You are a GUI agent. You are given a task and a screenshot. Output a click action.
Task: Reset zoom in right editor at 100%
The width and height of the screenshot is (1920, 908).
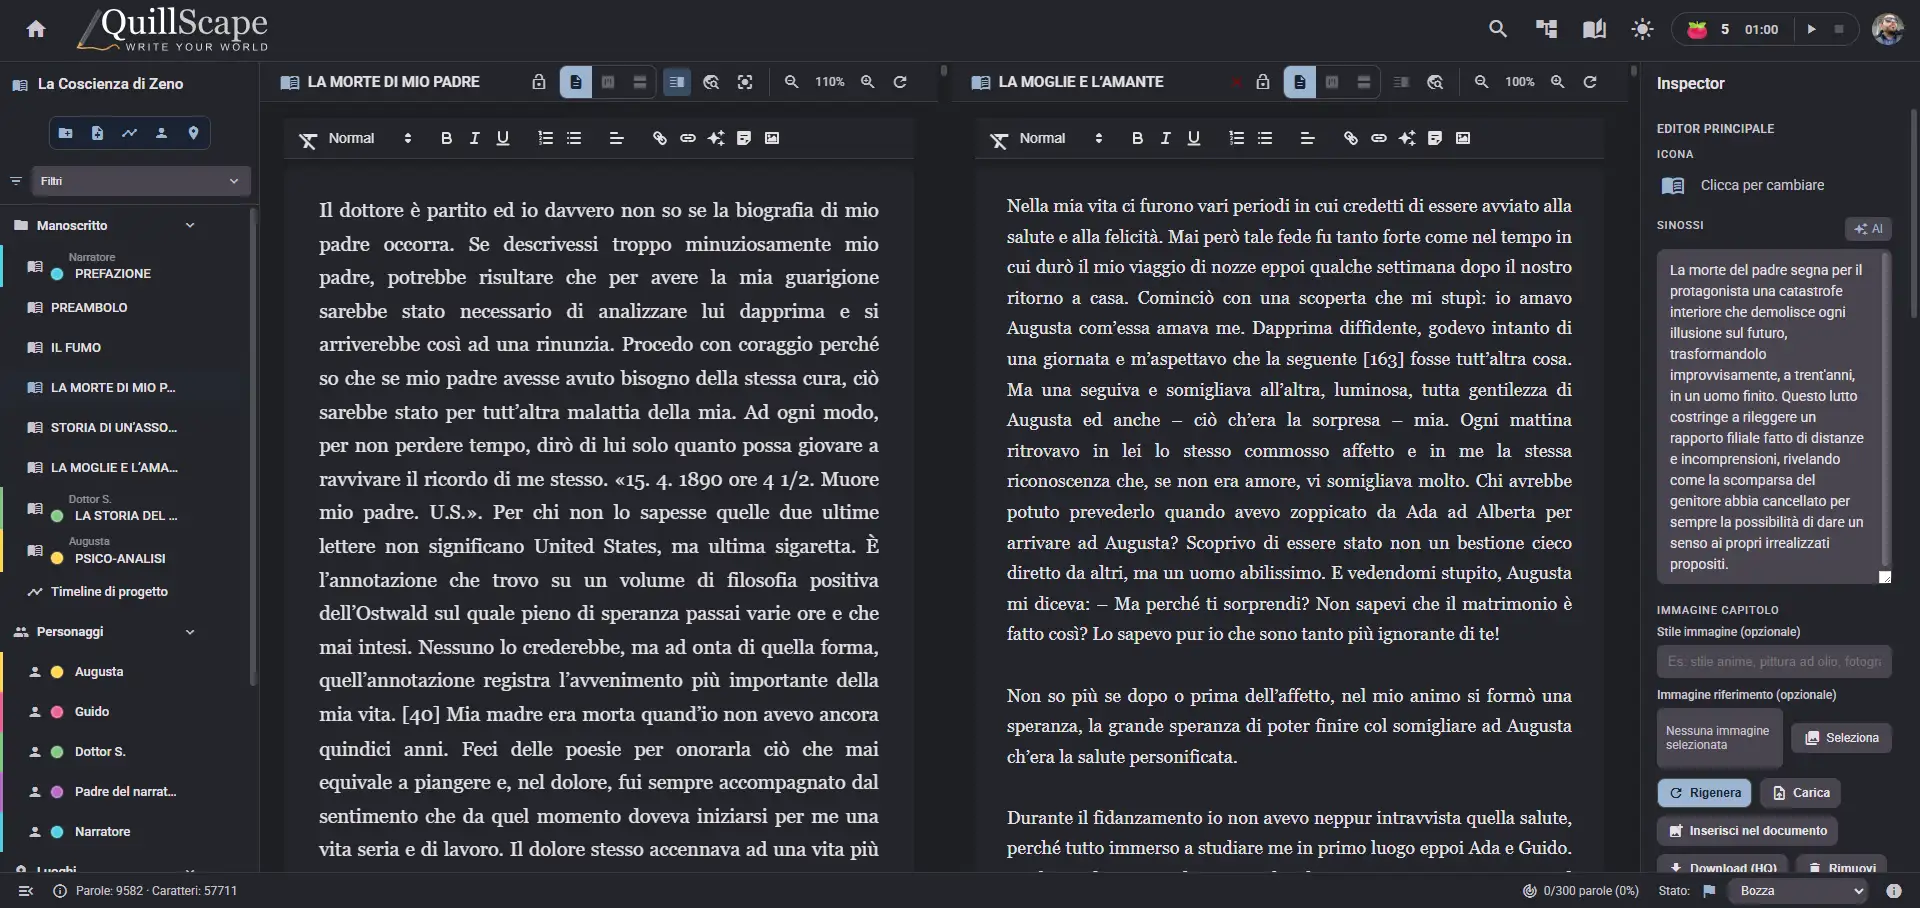[1590, 82]
